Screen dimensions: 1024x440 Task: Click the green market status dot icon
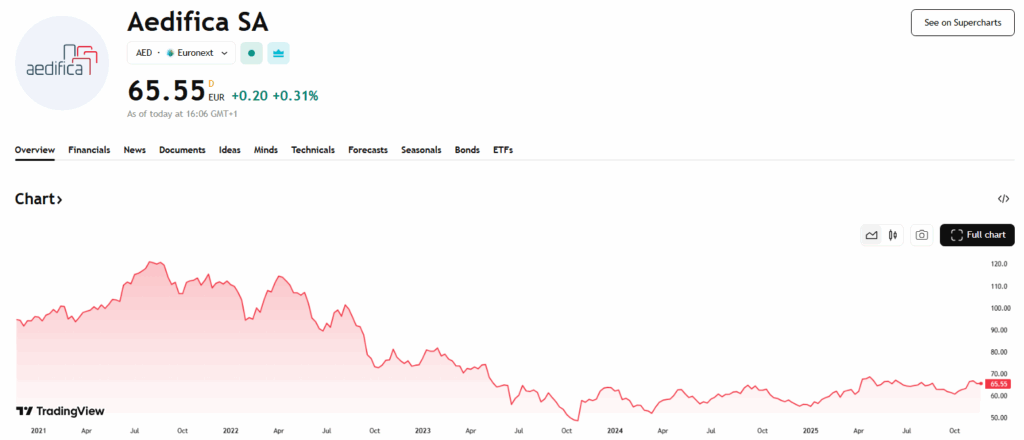pyautogui.click(x=251, y=53)
